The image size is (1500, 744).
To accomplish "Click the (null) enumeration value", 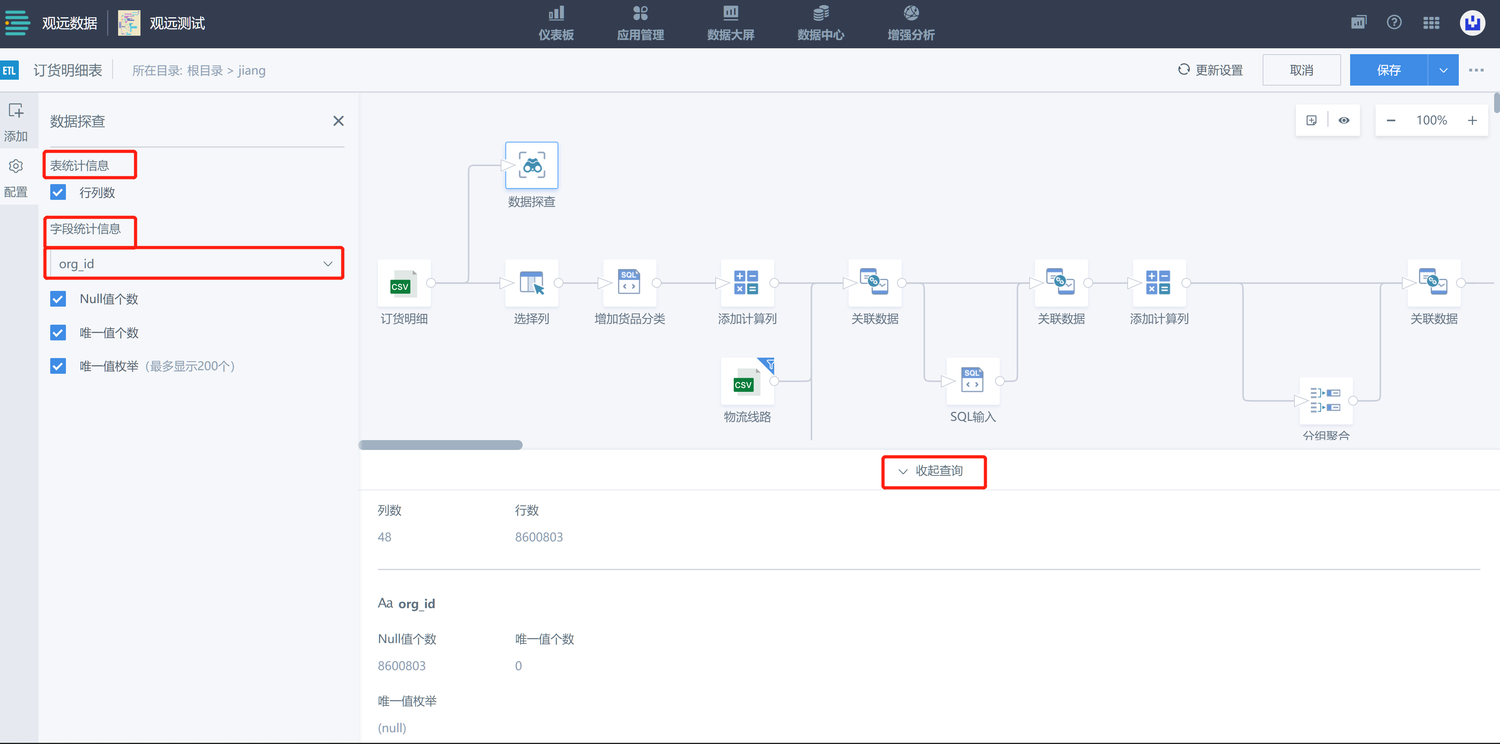I will tap(392, 728).
